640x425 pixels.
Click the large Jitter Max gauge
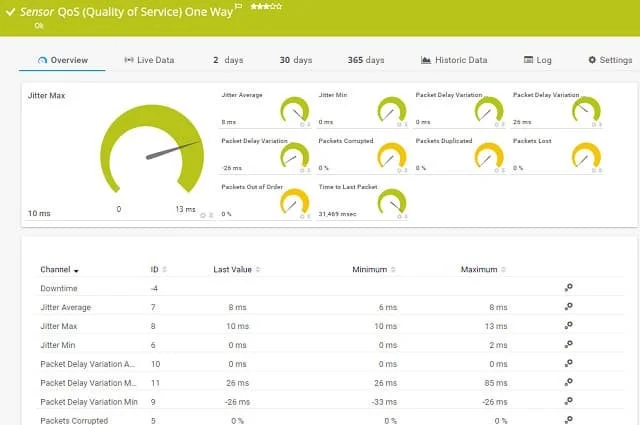coord(151,150)
